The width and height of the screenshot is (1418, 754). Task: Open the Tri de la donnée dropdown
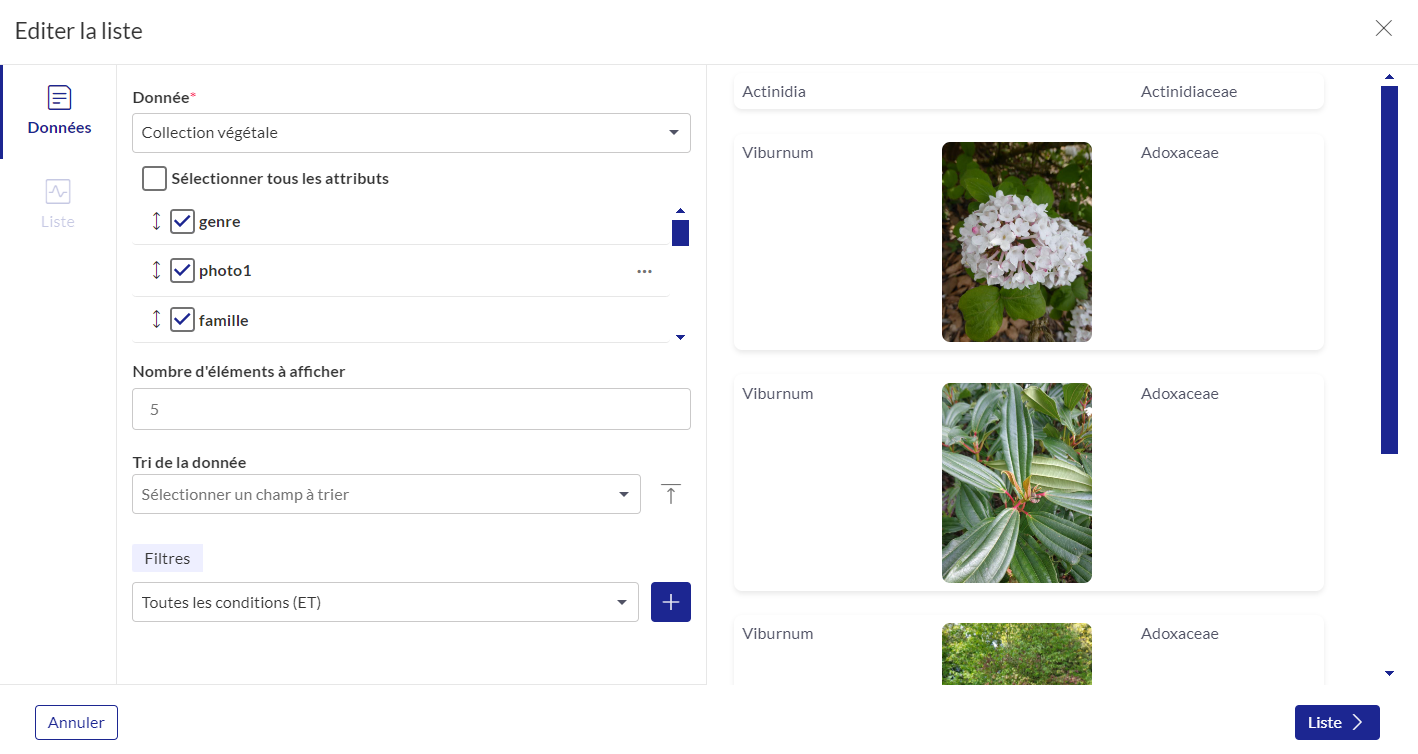386,494
